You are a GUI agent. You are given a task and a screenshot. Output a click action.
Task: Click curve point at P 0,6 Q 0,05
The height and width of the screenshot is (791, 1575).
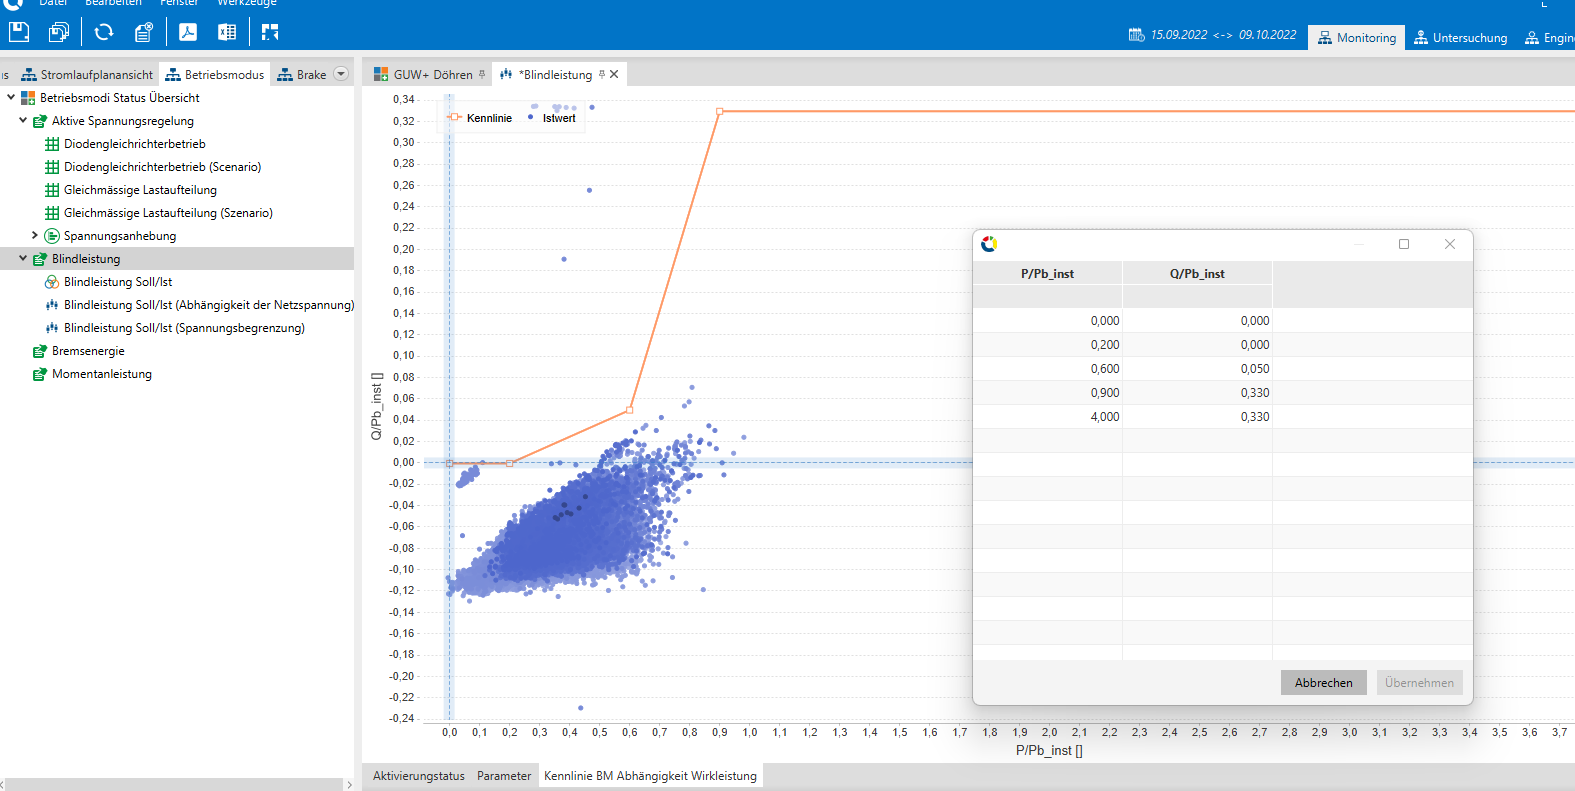coord(629,410)
